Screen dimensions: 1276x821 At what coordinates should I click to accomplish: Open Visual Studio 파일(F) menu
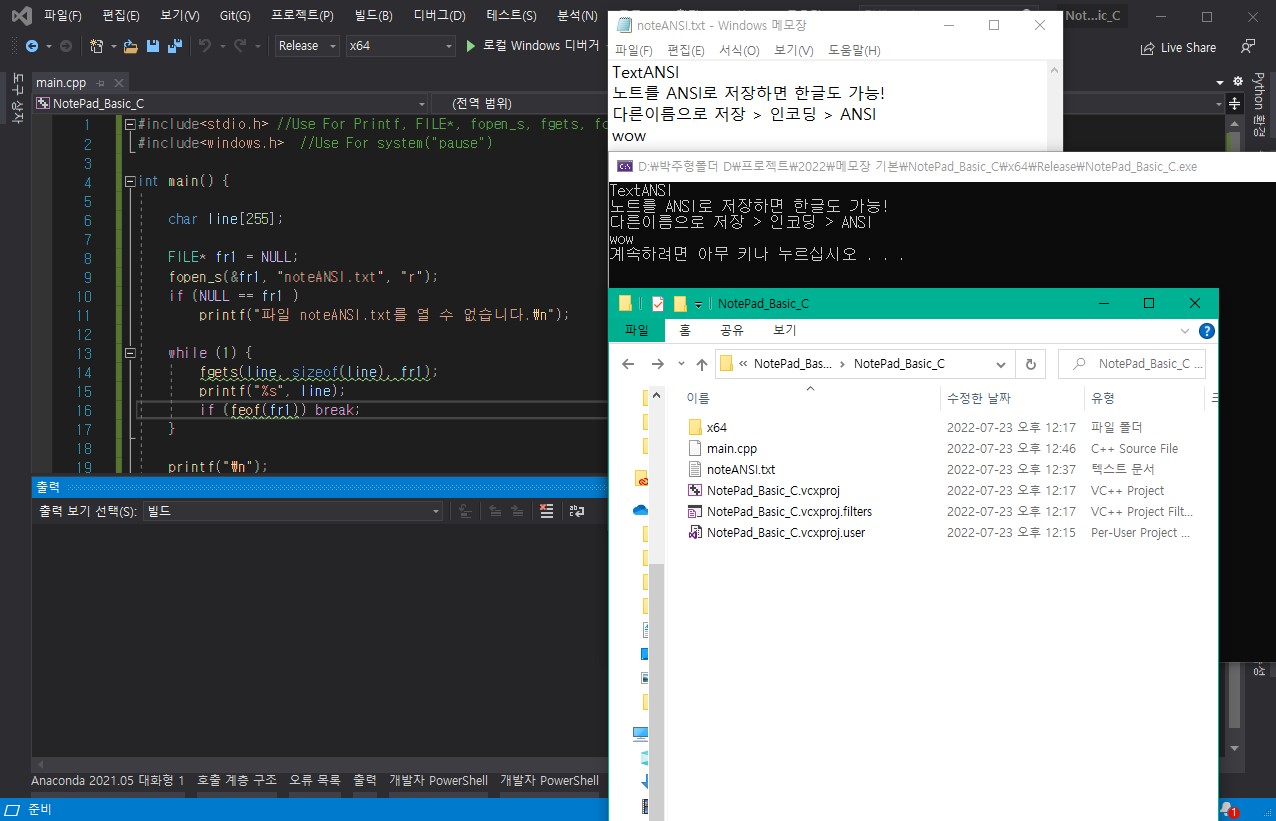[x=62, y=16]
